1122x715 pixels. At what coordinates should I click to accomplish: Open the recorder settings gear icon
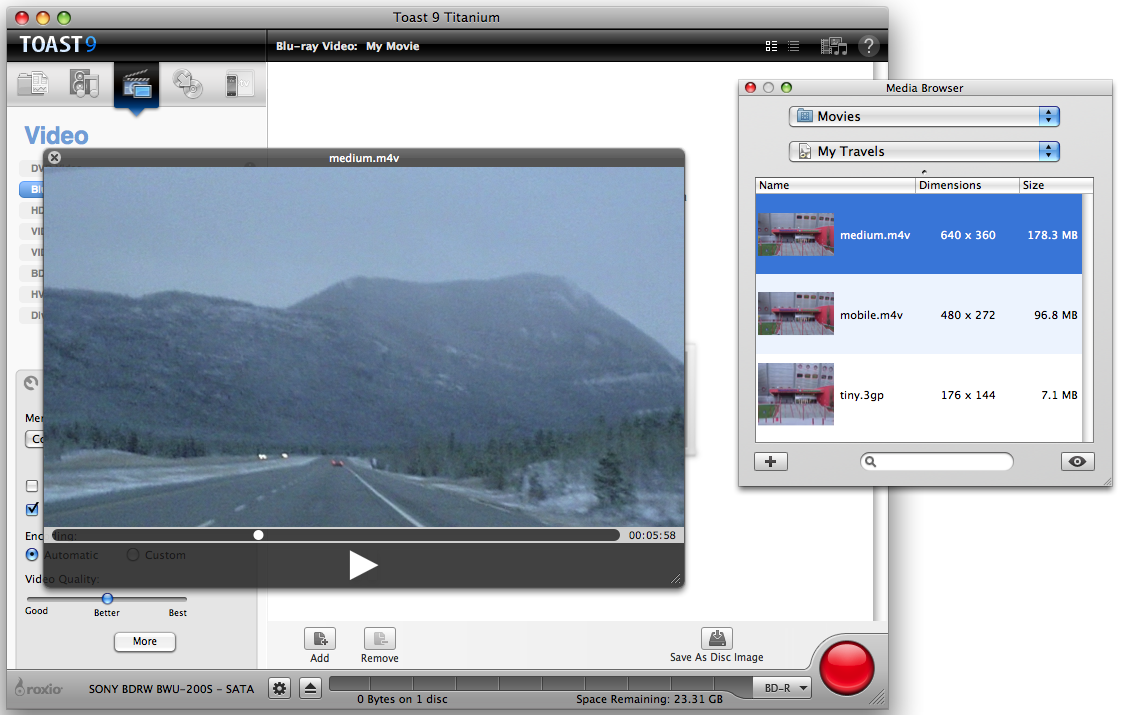tap(279, 689)
